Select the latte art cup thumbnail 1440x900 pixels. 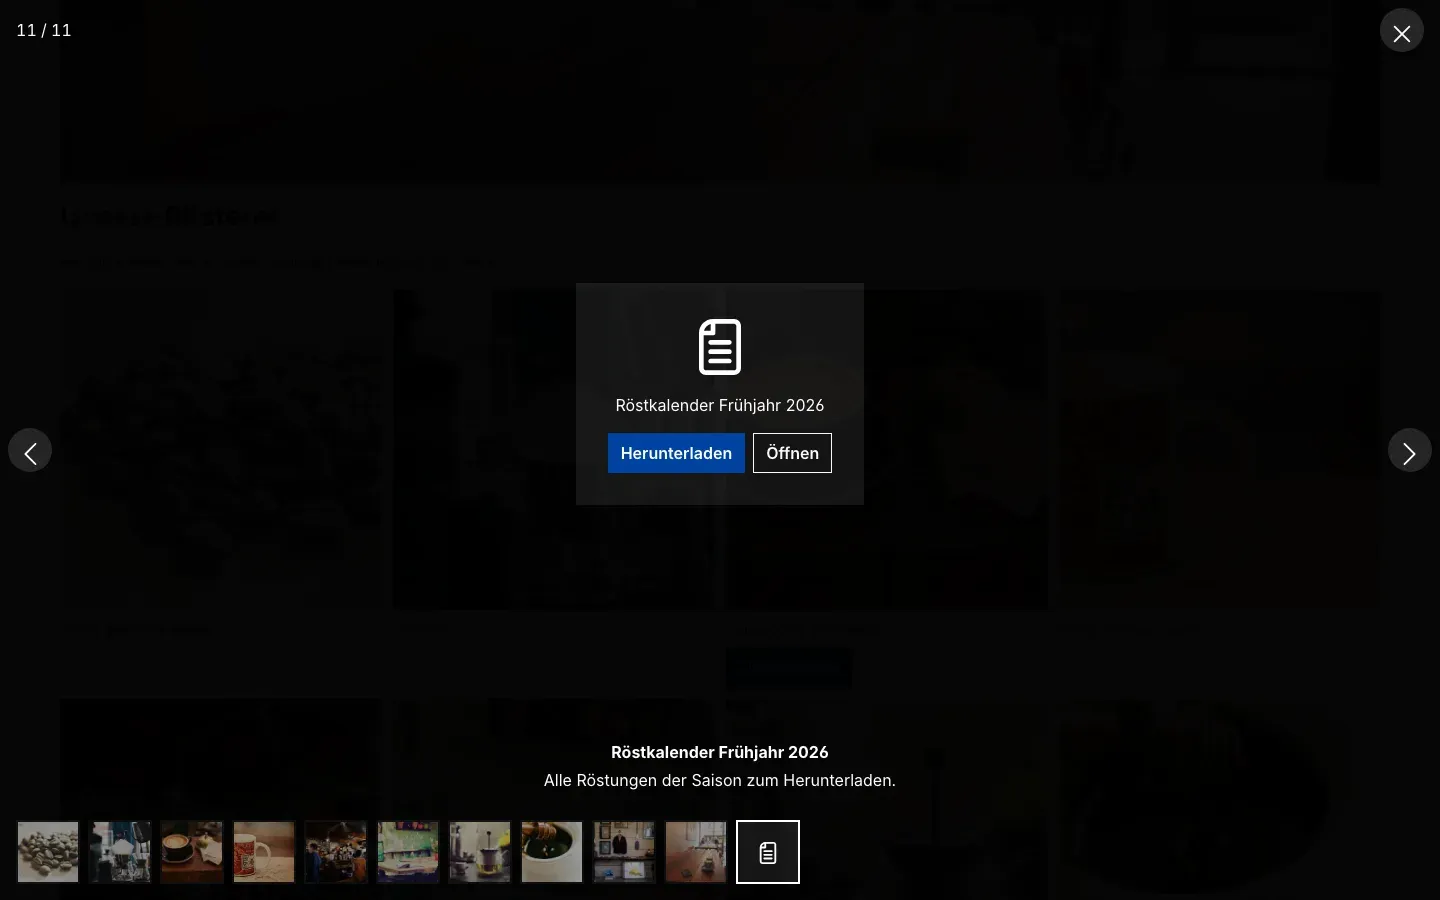click(192, 852)
